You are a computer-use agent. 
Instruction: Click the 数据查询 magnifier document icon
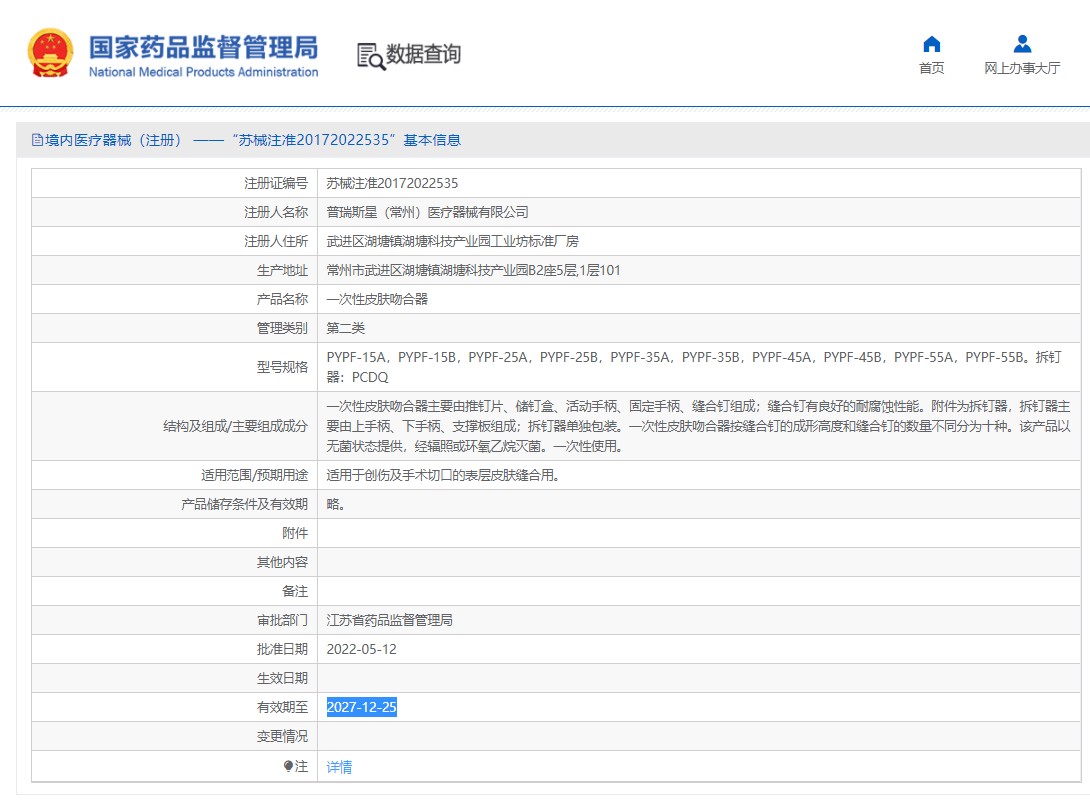pyautogui.click(x=370, y=56)
